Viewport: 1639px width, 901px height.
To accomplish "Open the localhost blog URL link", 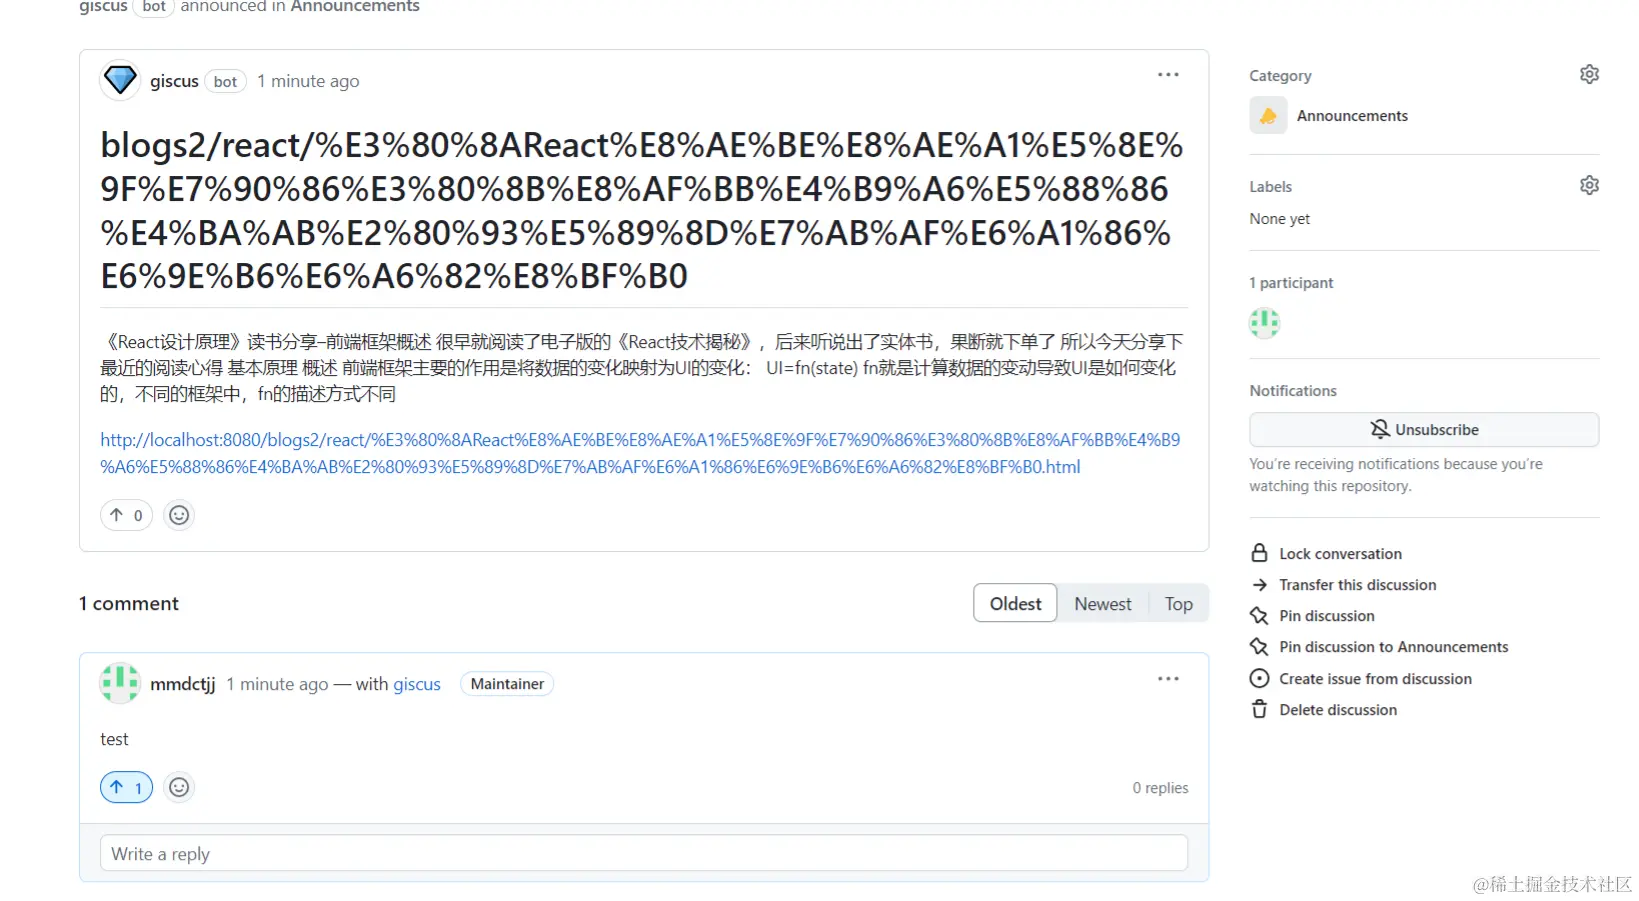I will pyautogui.click(x=640, y=453).
